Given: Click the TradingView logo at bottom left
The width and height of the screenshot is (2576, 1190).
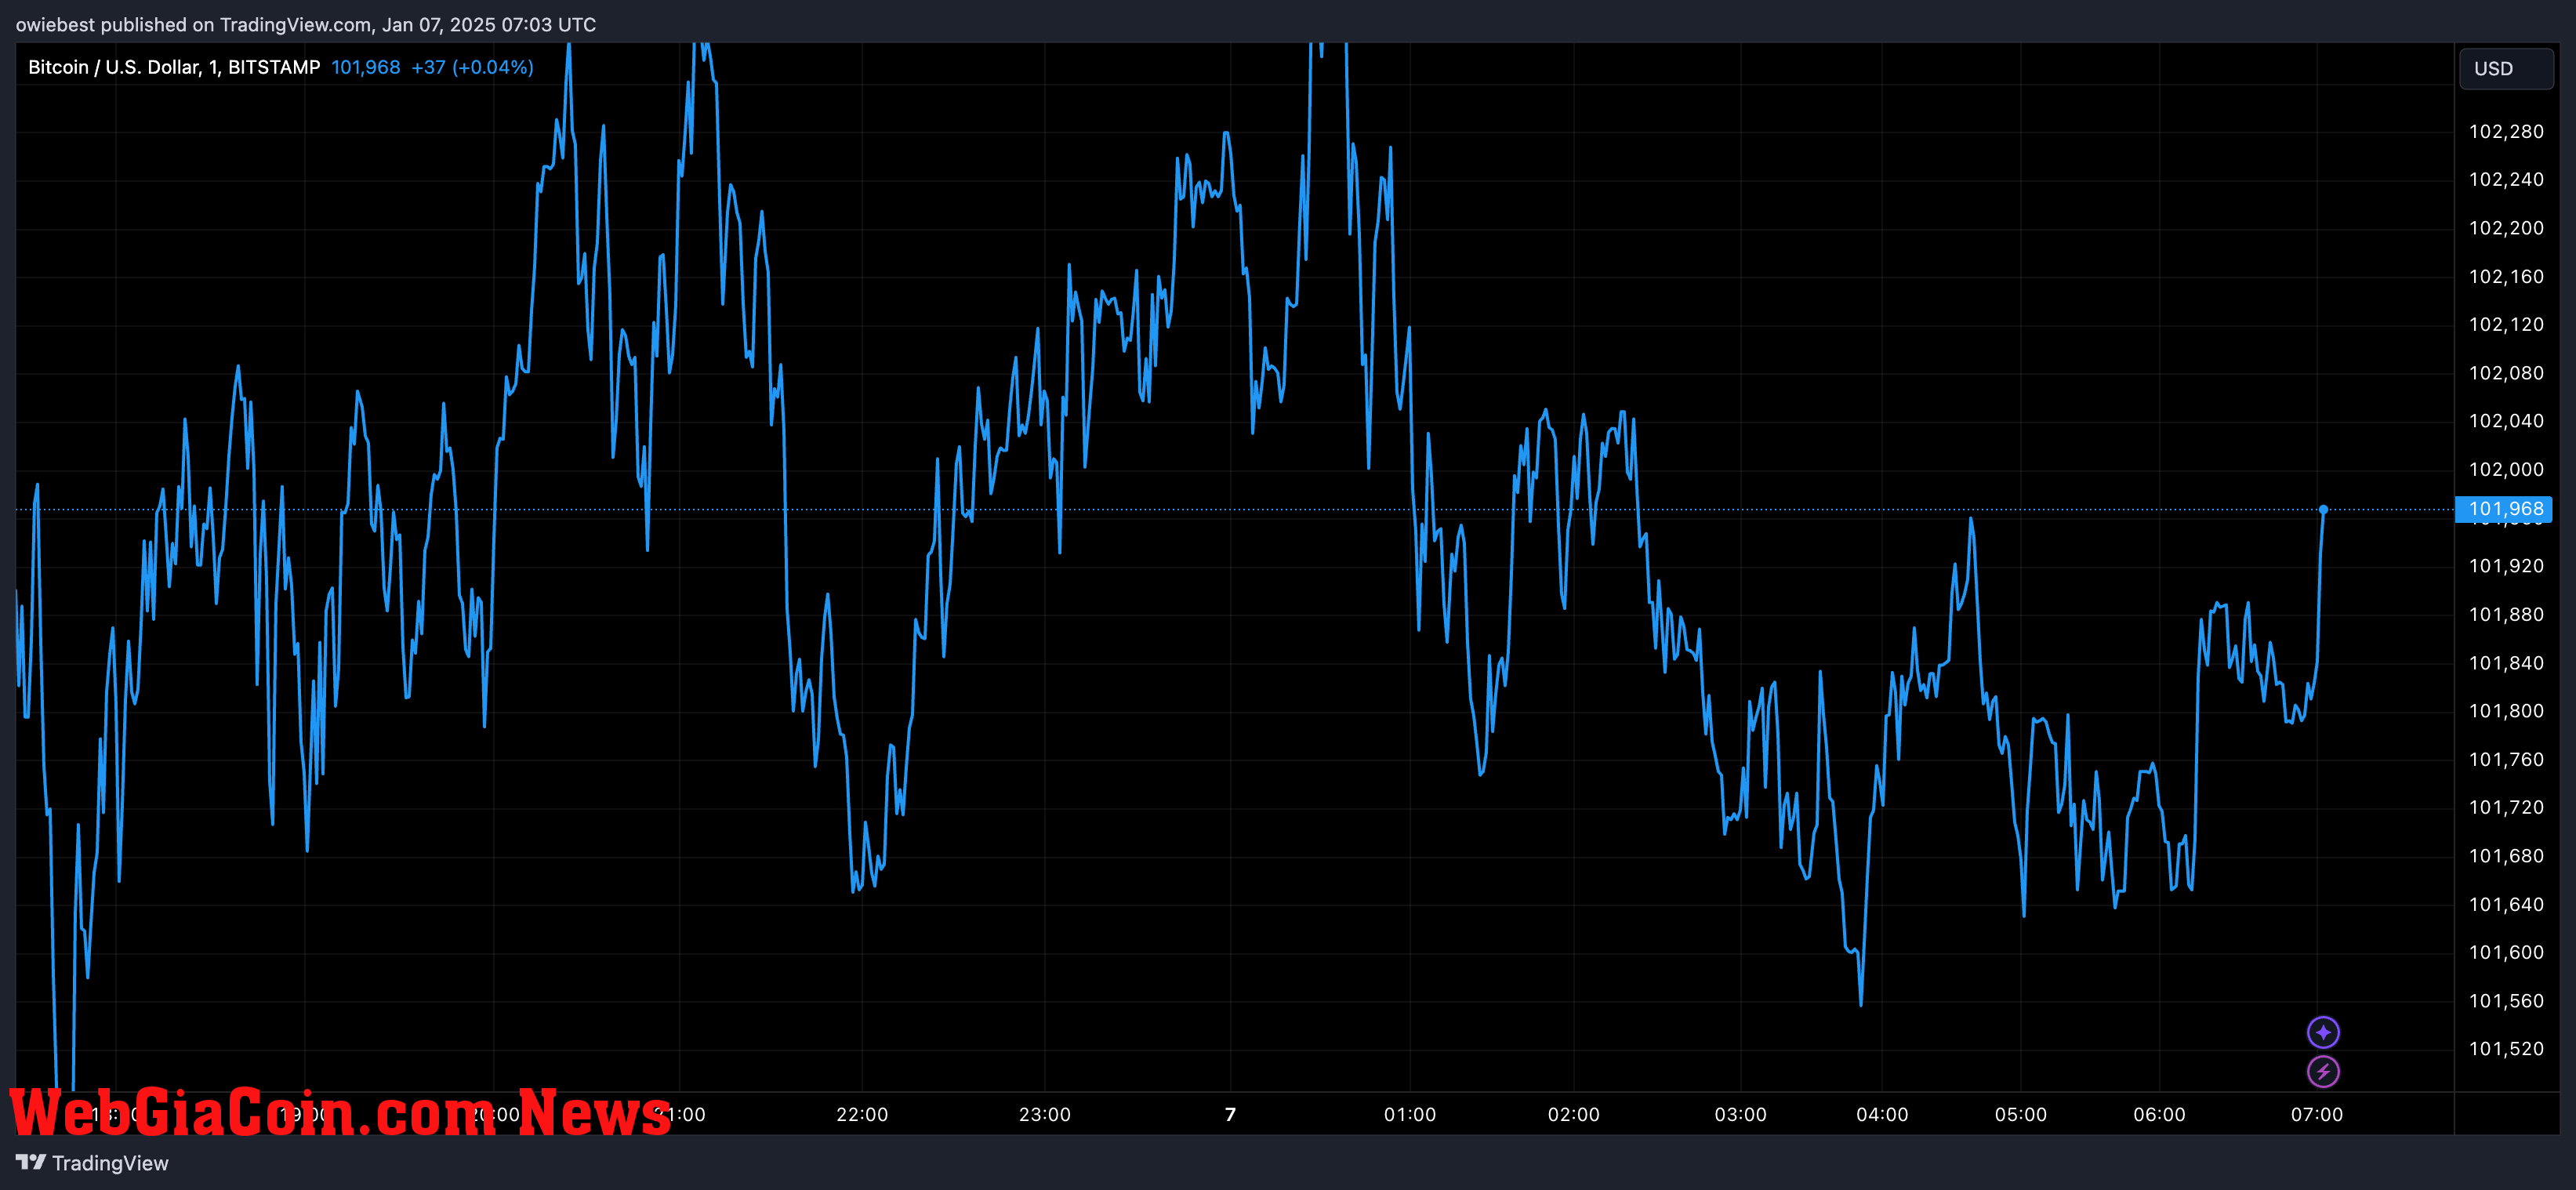Looking at the screenshot, I should (92, 1162).
